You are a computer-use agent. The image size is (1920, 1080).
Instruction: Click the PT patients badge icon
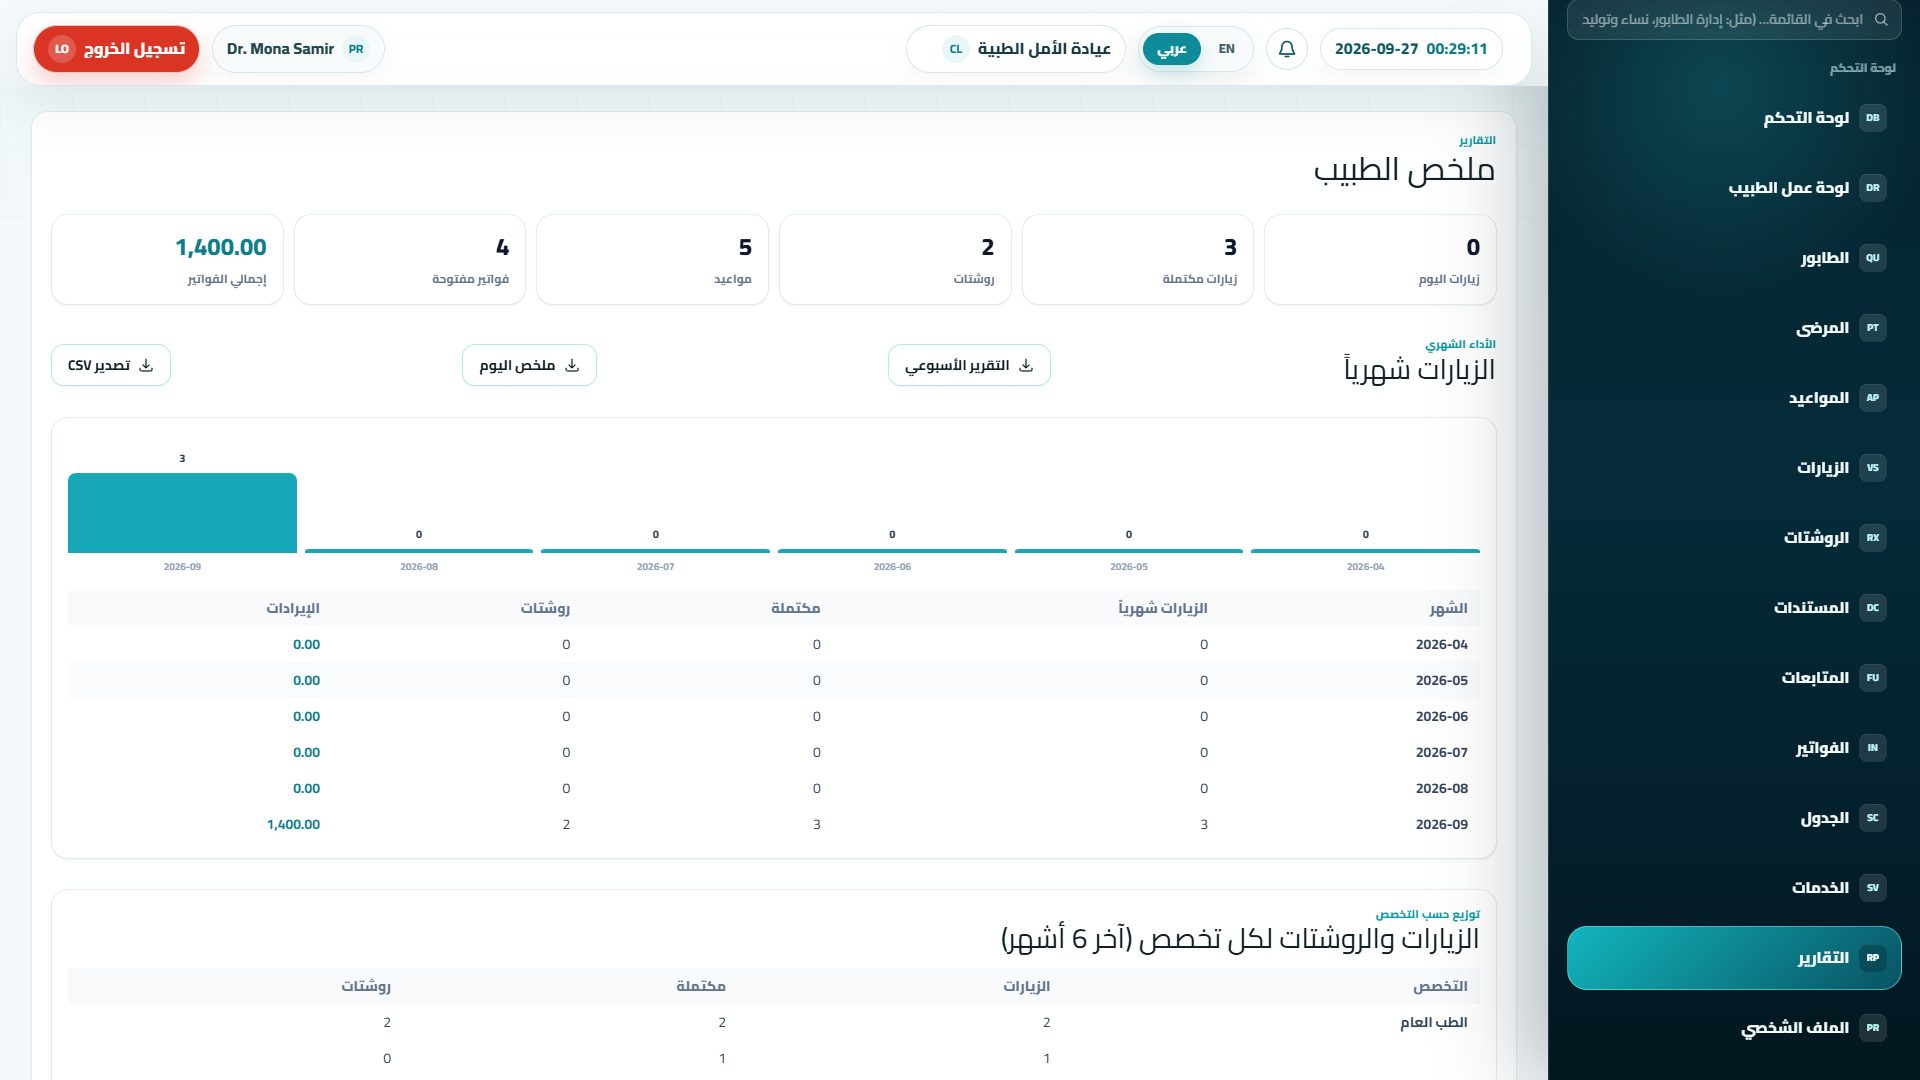1873,328
